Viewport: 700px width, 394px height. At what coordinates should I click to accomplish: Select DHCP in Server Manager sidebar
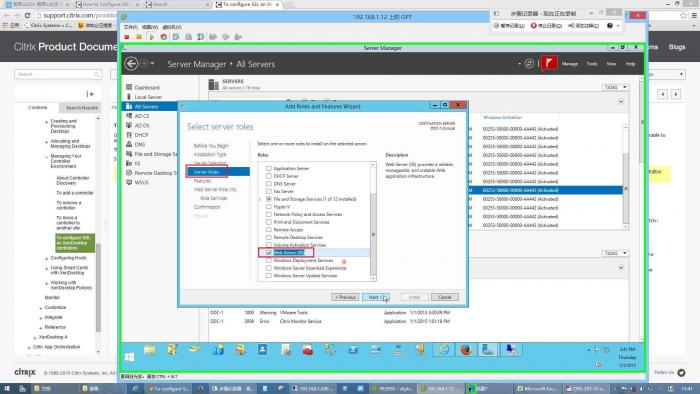coord(141,135)
